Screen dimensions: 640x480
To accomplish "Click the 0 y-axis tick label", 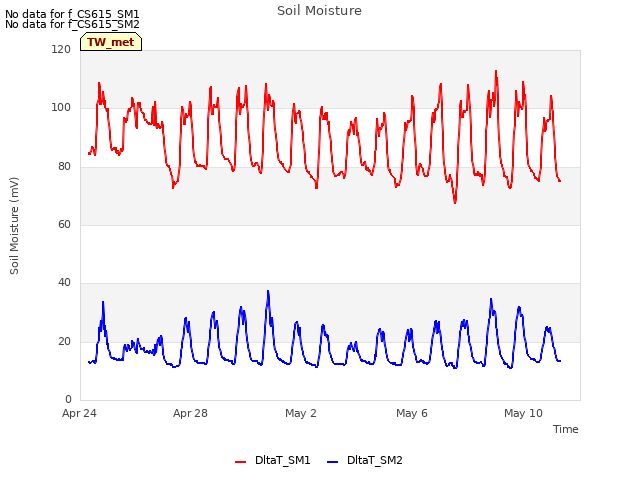I will click(68, 399).
